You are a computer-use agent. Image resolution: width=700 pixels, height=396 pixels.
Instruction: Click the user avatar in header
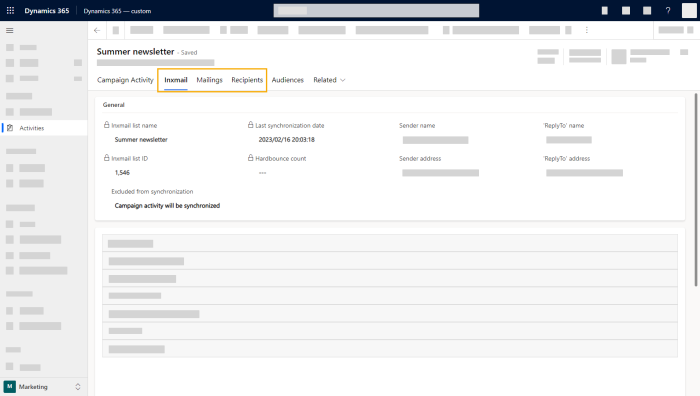click(689, 10)
